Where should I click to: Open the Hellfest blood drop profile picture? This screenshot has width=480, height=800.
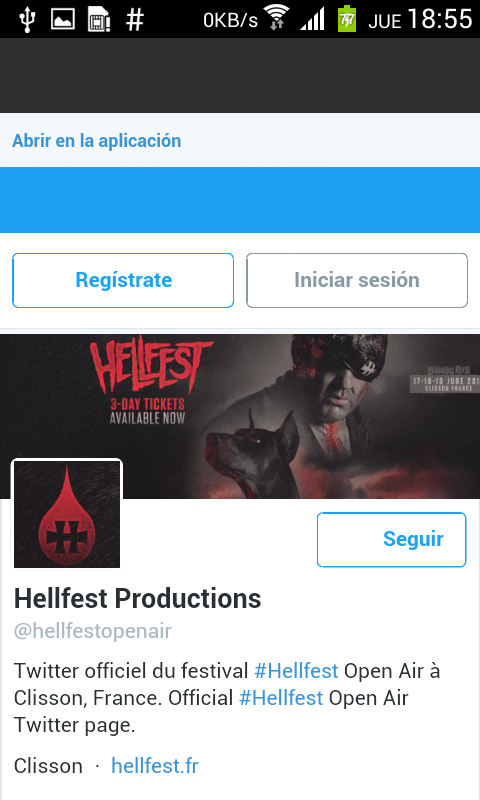pyautogui.click(x=67, y=514)
